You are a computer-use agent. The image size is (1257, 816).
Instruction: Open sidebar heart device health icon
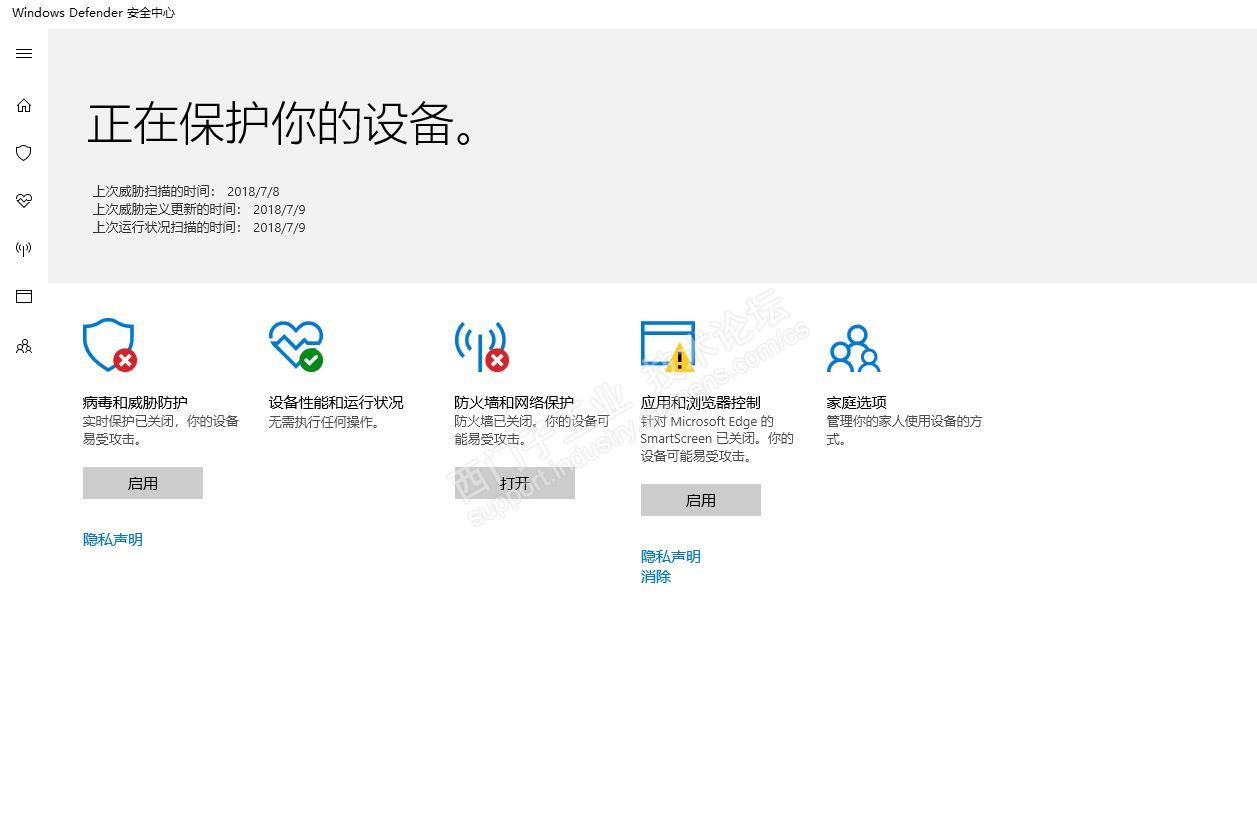click(24, 201)
